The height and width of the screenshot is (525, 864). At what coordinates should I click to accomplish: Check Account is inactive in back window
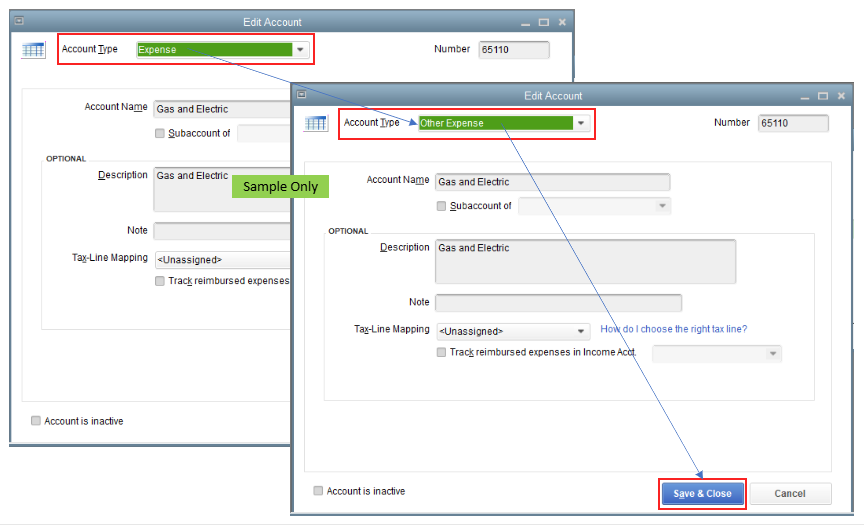(x=36, y=421)
